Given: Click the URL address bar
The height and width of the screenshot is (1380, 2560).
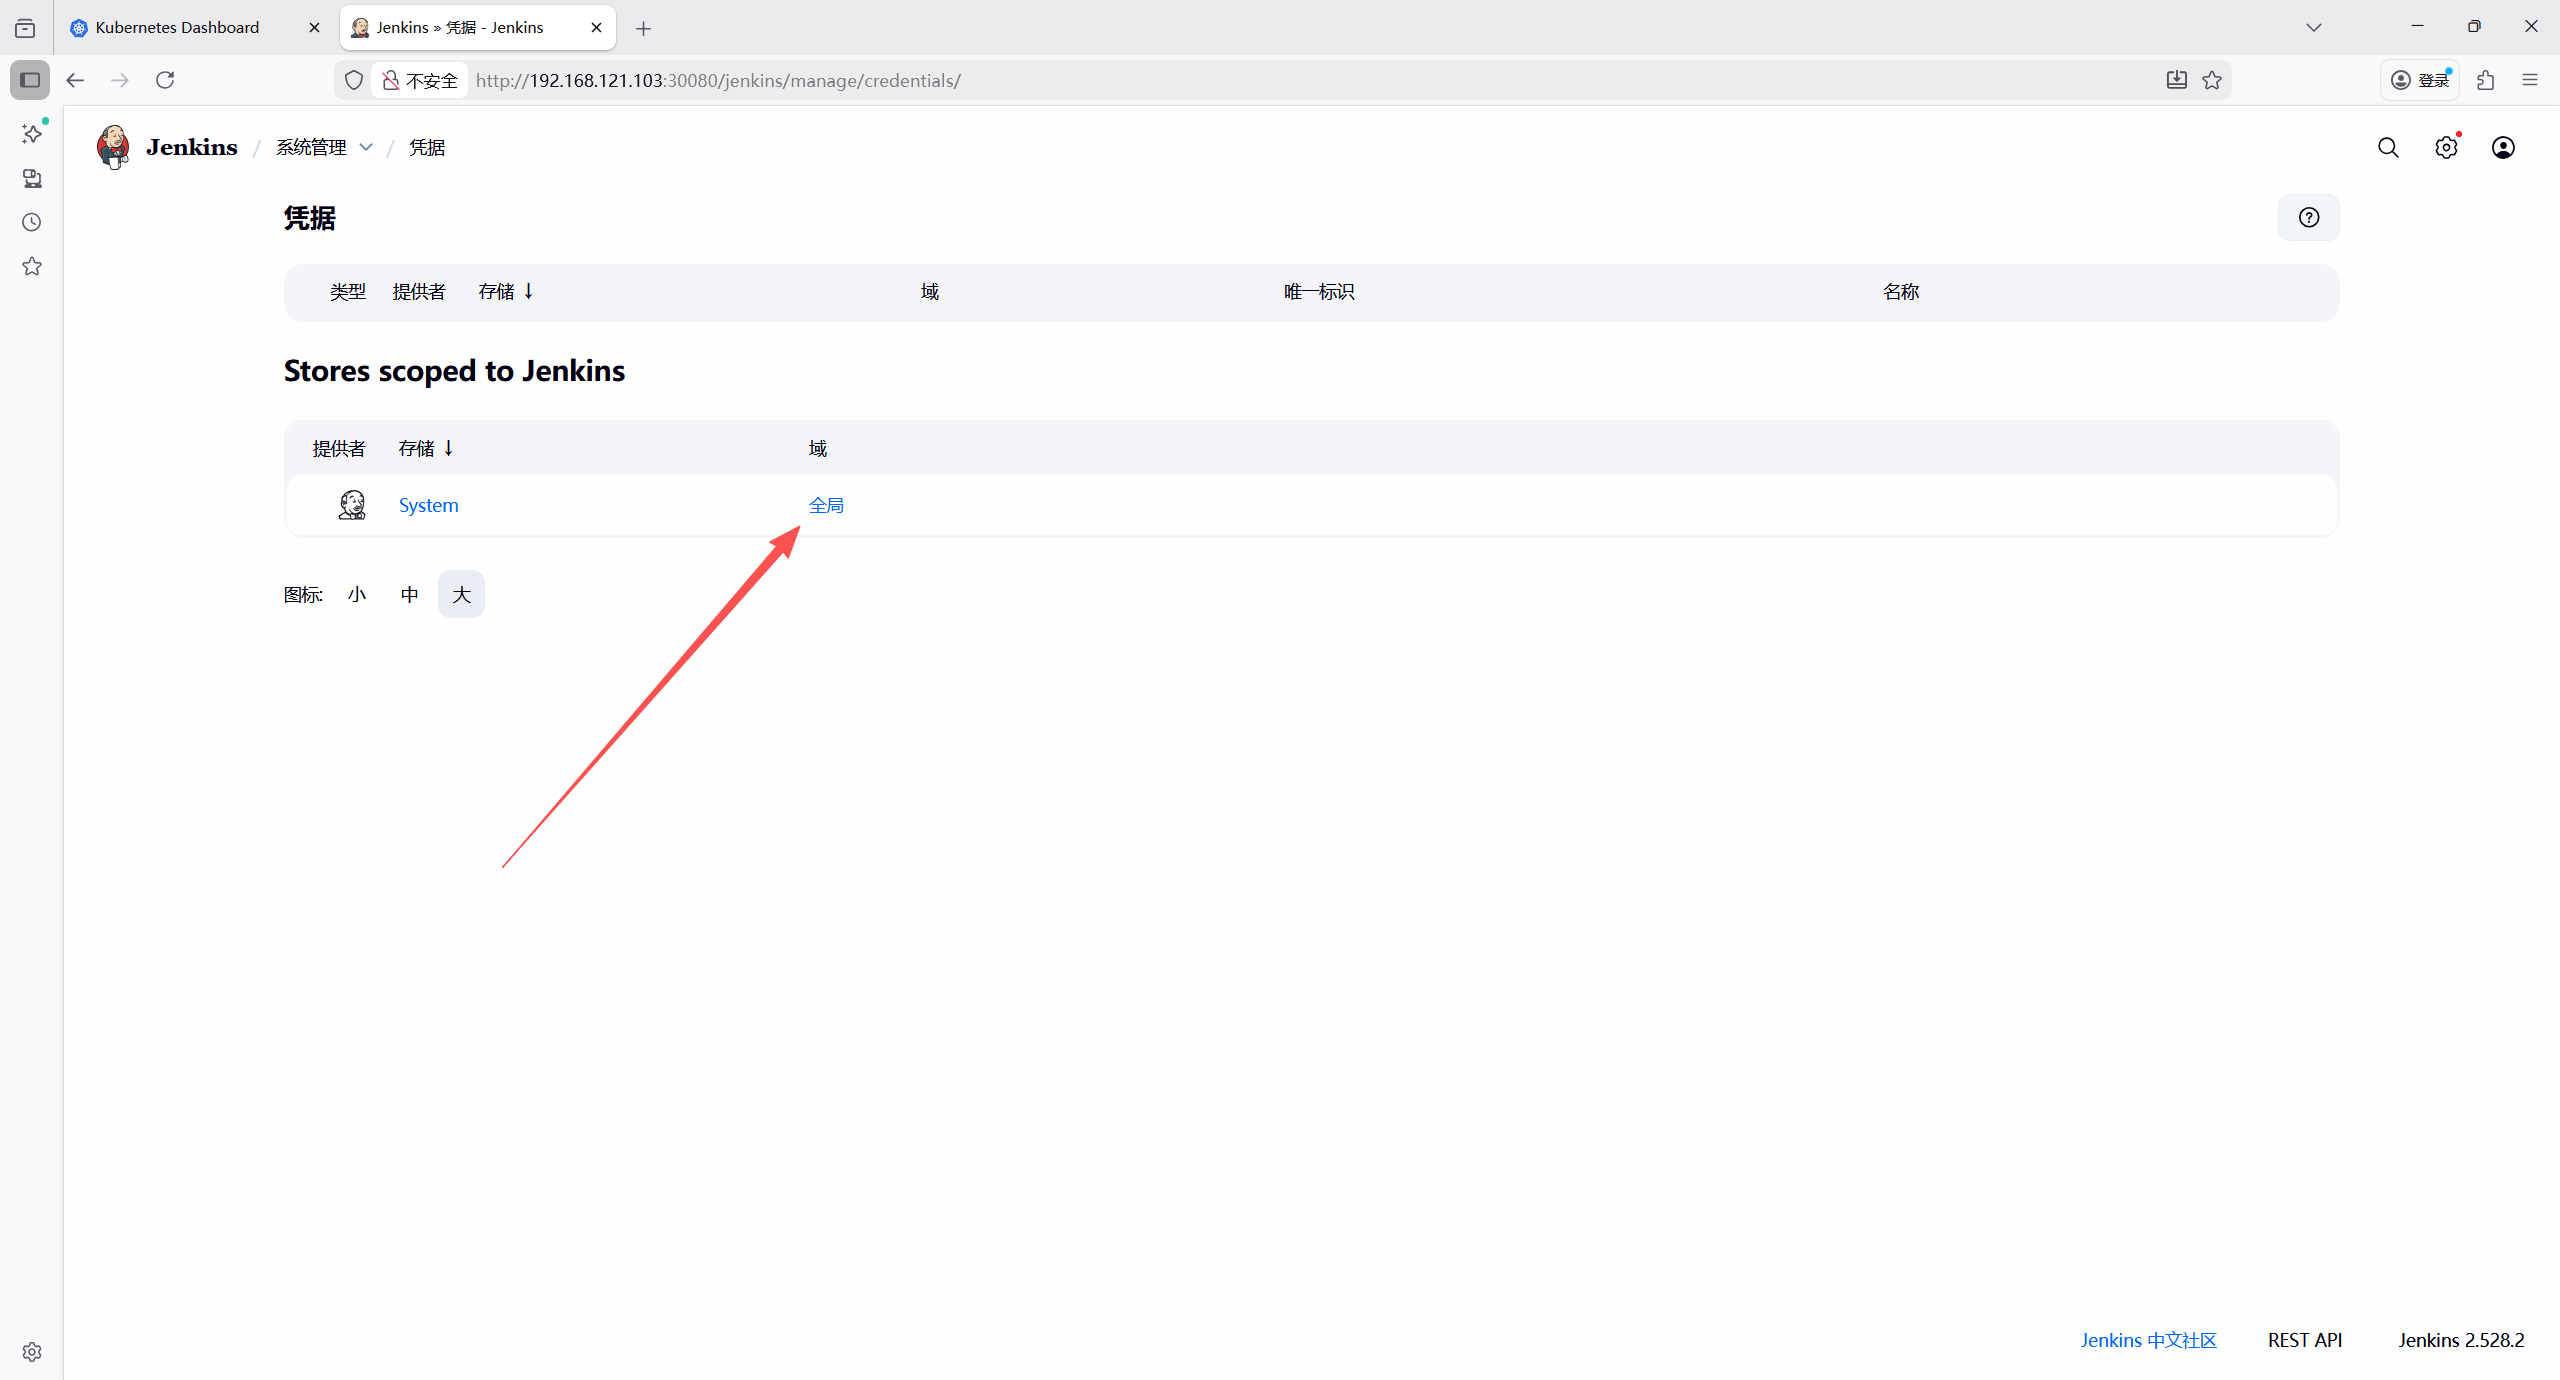Looking at the screenshot, I should (x=1300, y=80).
